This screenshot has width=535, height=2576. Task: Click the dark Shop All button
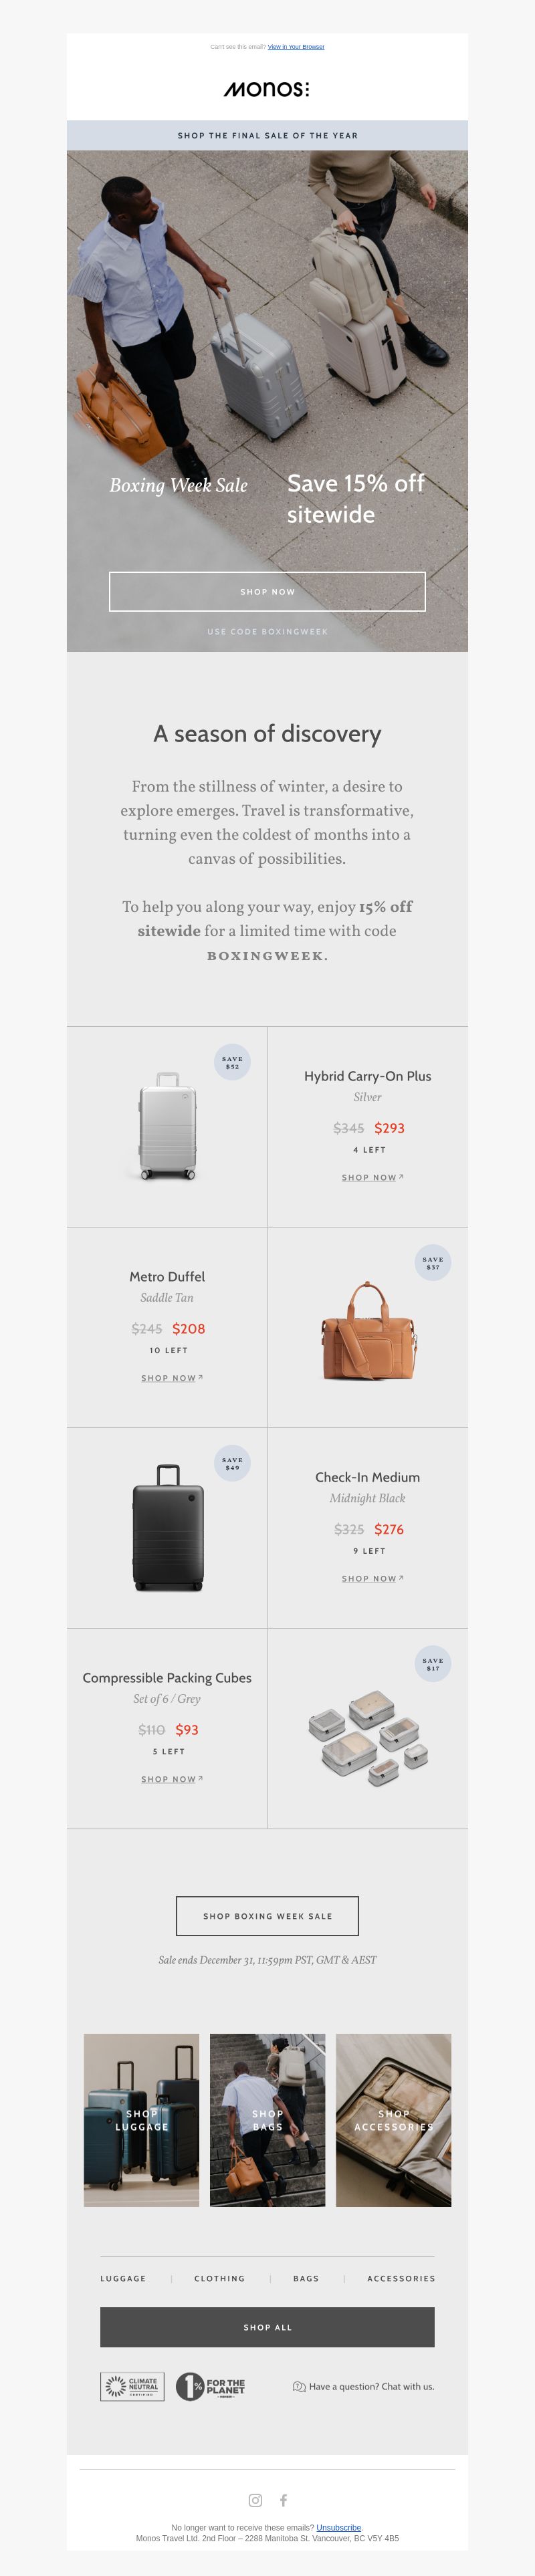267,2327
